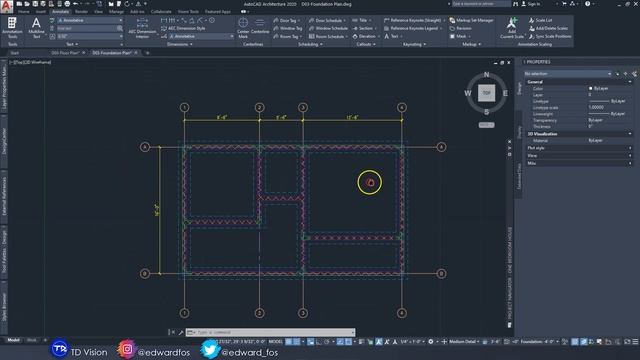Toggle snap mode in status bar
Image resolution: width=640 pixels, height=360 pixels.
pyautogui.click(x=297, y=342)
